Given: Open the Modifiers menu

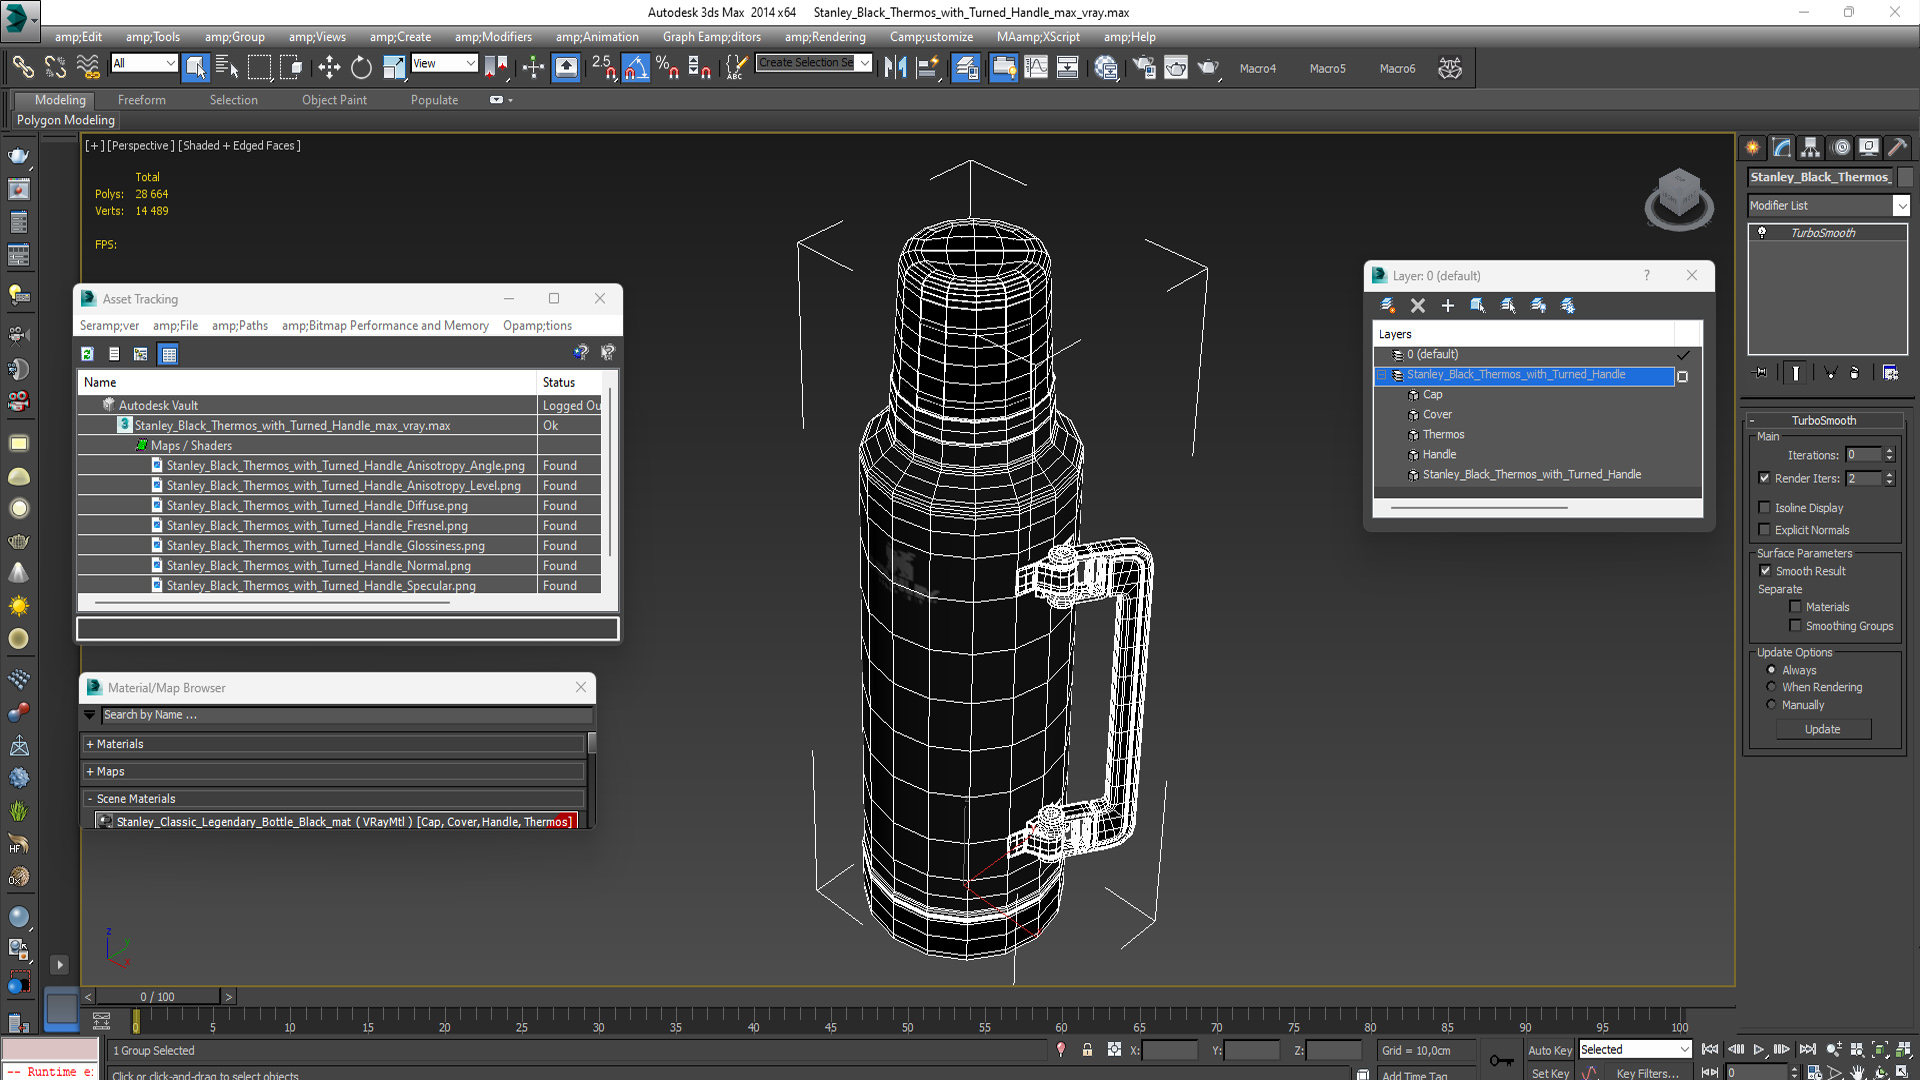Looking at the screenshot, I should [493, 37].
